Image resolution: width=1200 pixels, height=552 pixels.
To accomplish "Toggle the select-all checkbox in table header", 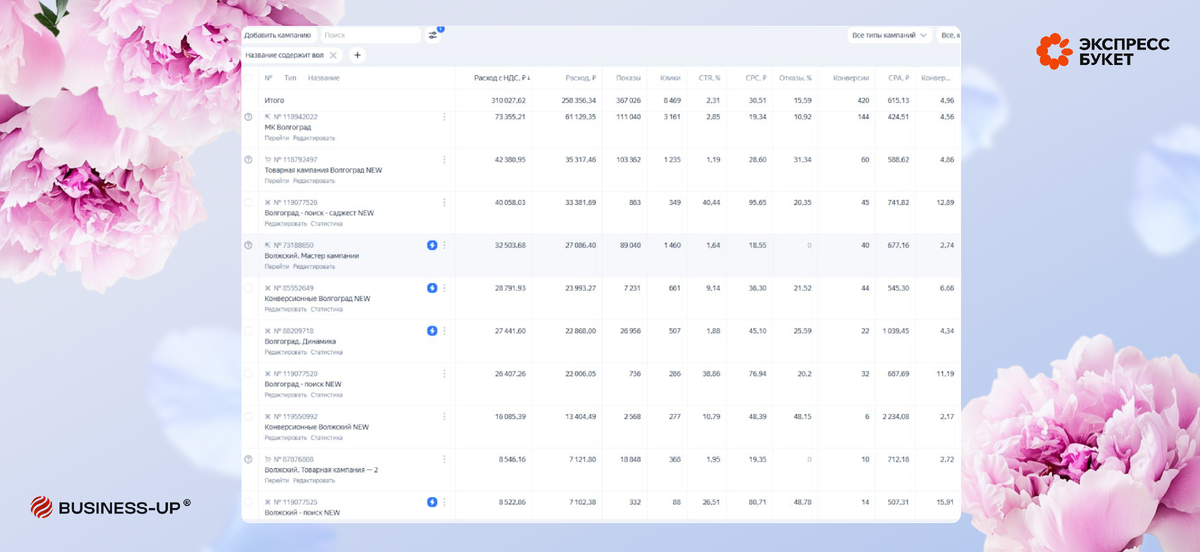I will [249, 77].
